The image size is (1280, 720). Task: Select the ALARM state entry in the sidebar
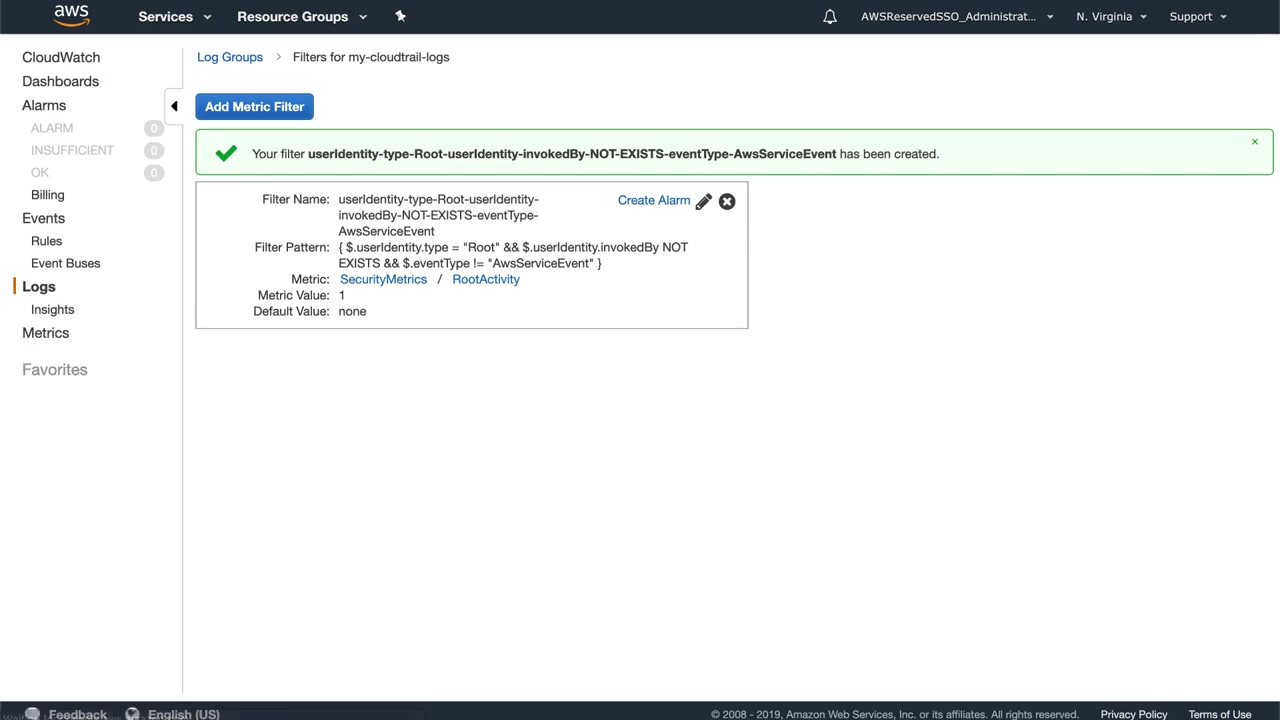[52, 128]
